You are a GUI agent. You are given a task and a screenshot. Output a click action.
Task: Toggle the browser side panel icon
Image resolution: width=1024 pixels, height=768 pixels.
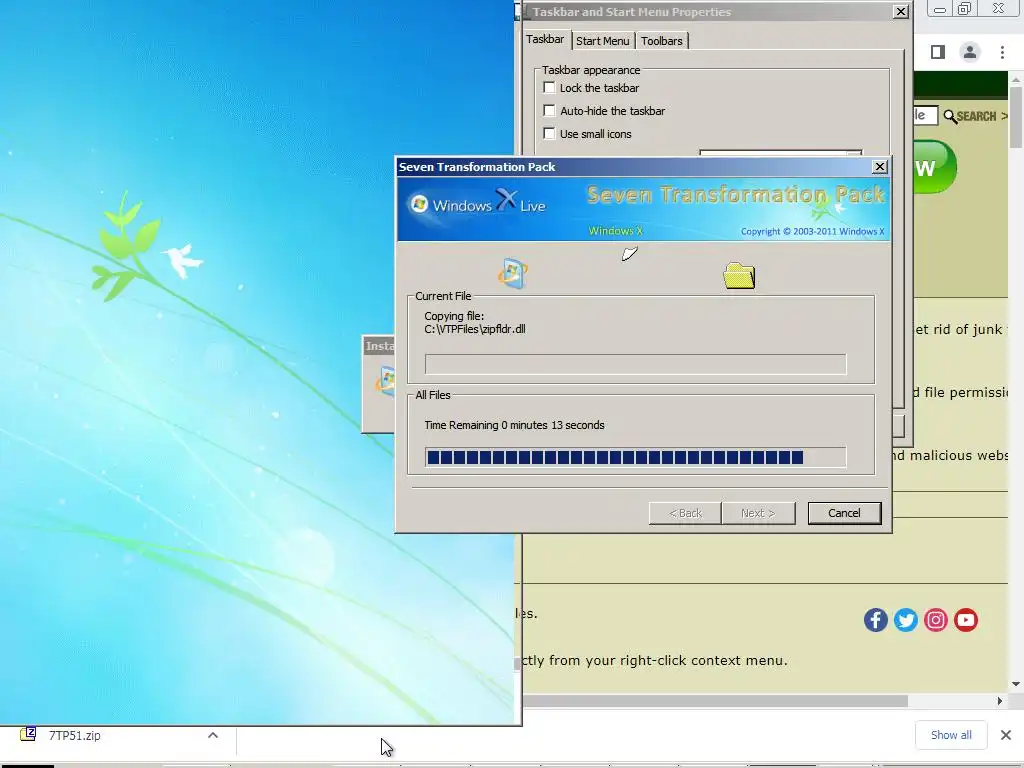tap(938, 52)
